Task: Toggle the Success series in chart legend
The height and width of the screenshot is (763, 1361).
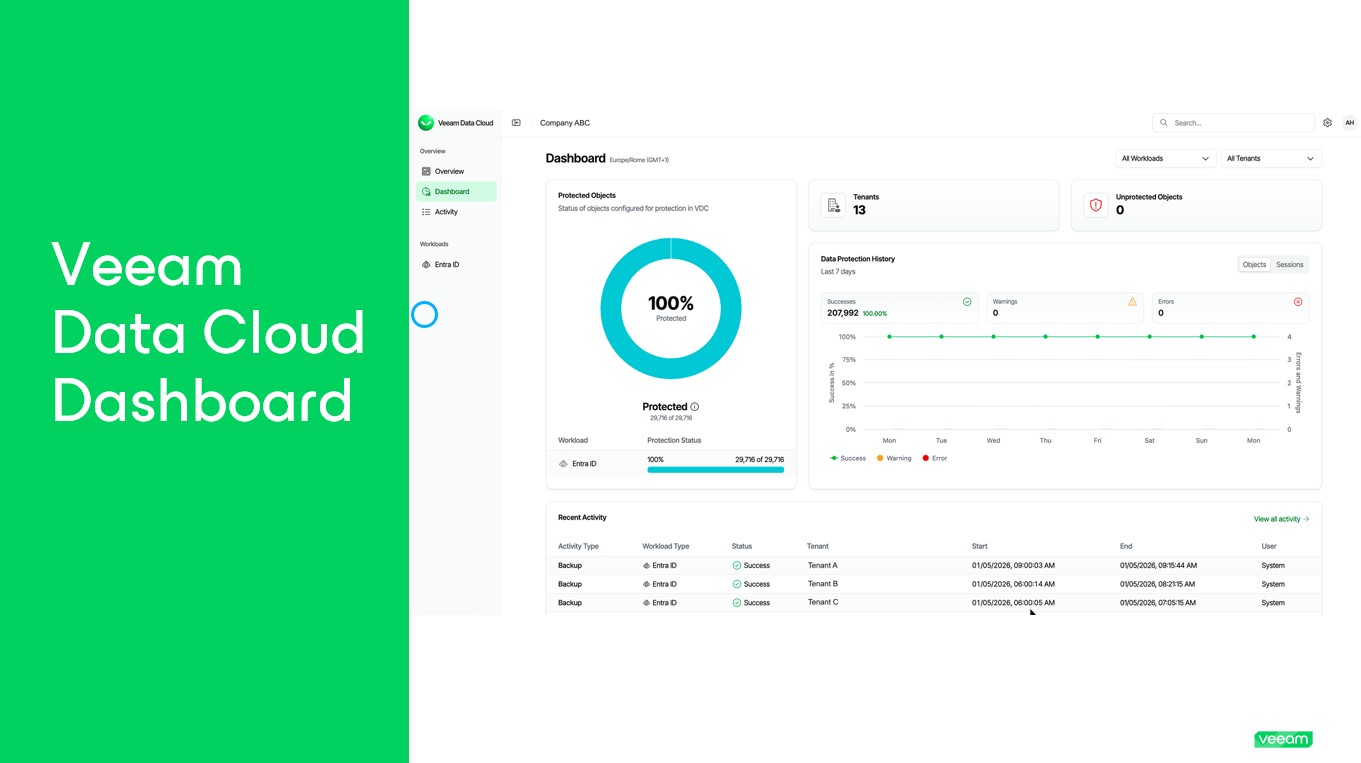Action: click(848, 458)
